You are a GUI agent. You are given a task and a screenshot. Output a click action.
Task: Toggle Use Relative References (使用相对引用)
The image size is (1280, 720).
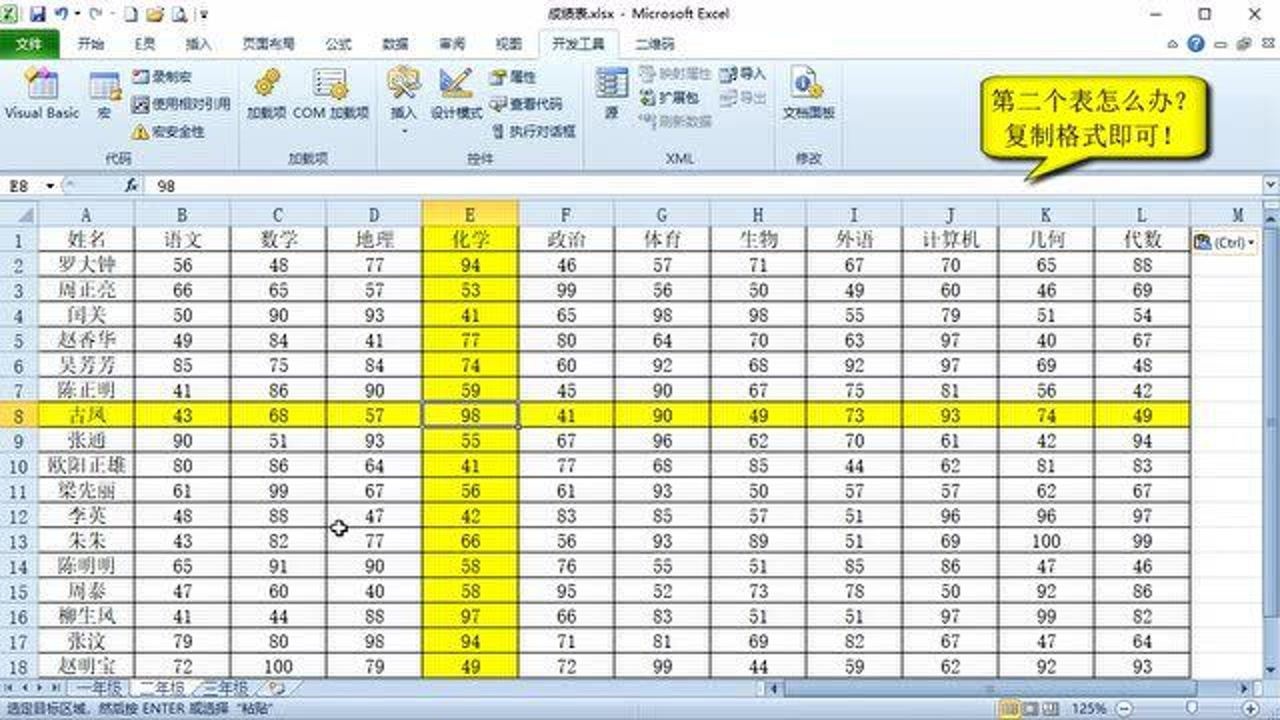pos(181,103)
